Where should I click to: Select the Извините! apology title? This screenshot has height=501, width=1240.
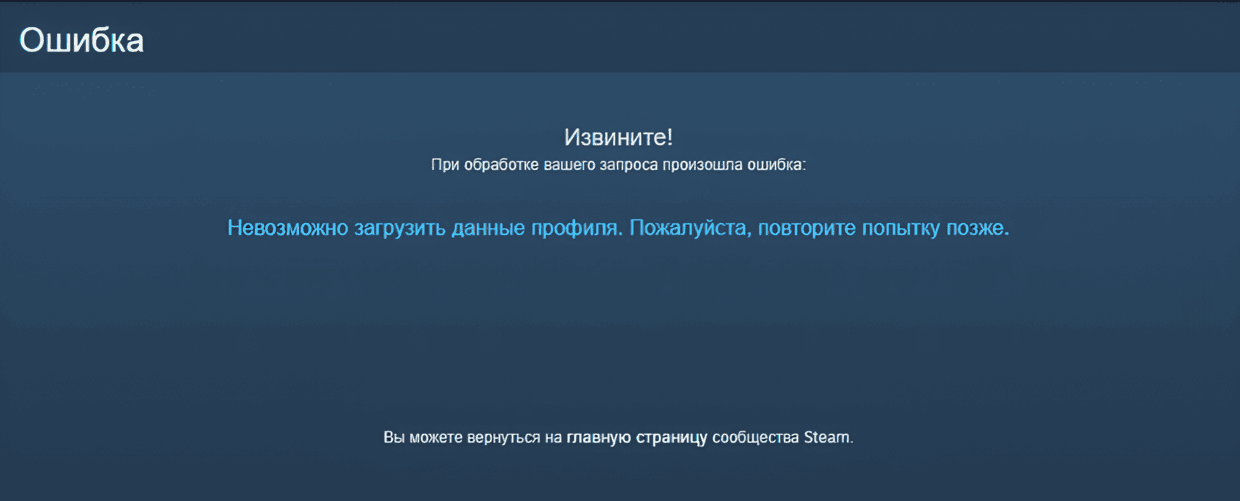click(619, 137)
